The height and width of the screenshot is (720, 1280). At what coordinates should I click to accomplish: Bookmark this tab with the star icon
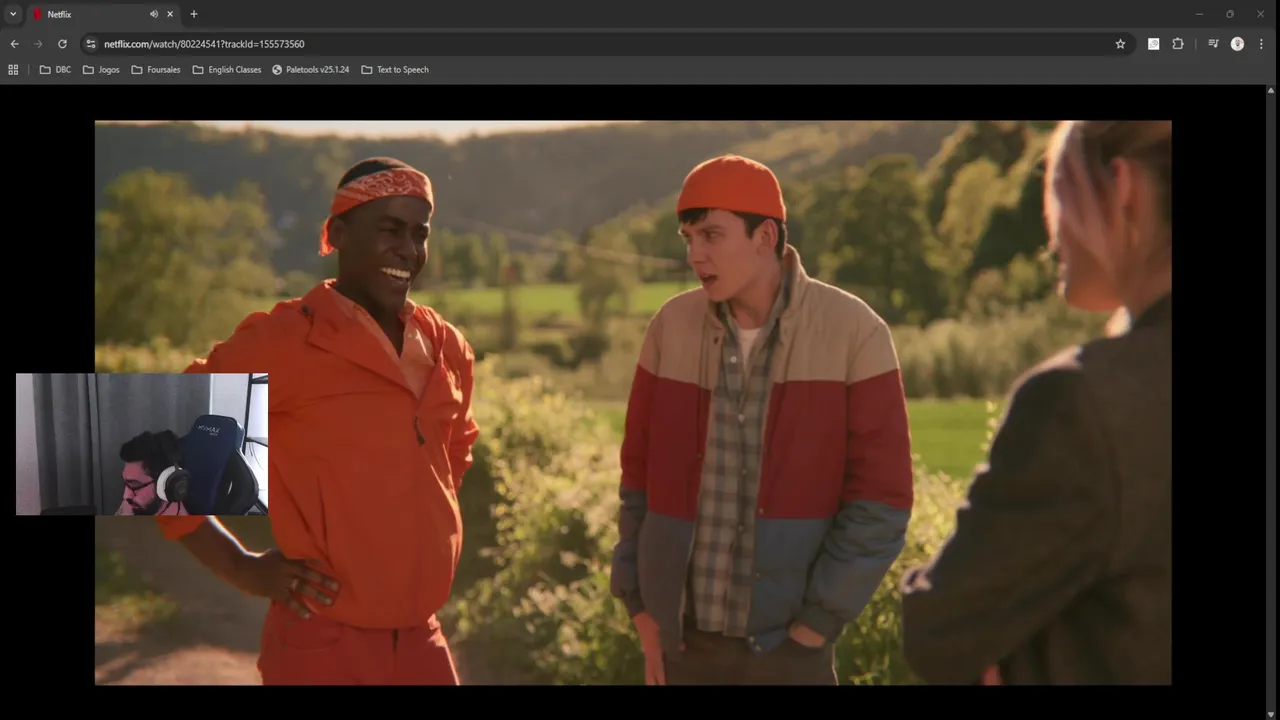(1120, 44)
